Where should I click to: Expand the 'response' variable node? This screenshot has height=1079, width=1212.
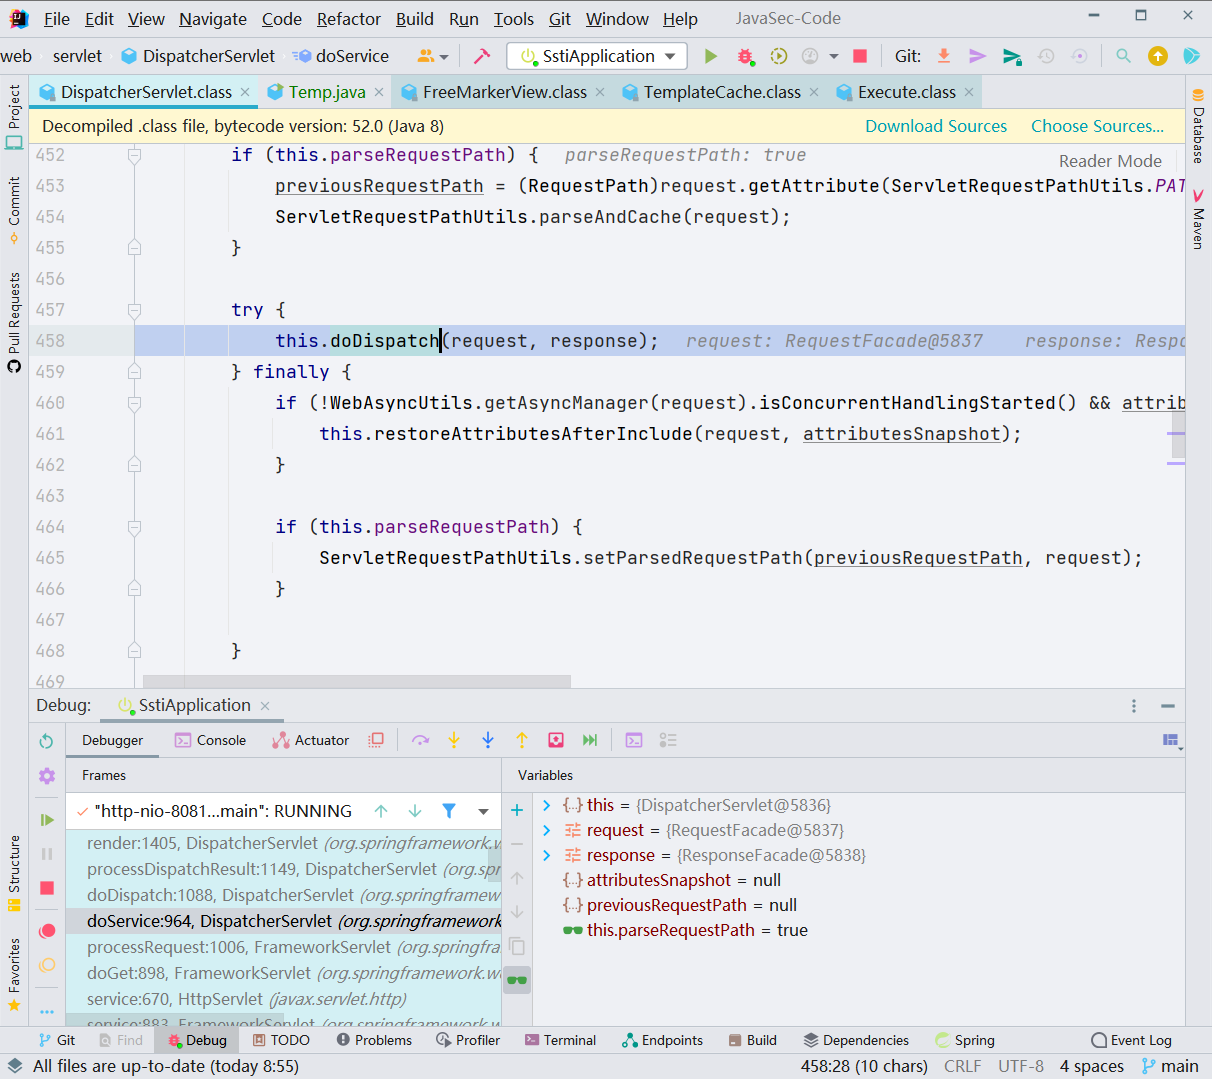coord(546,855)
